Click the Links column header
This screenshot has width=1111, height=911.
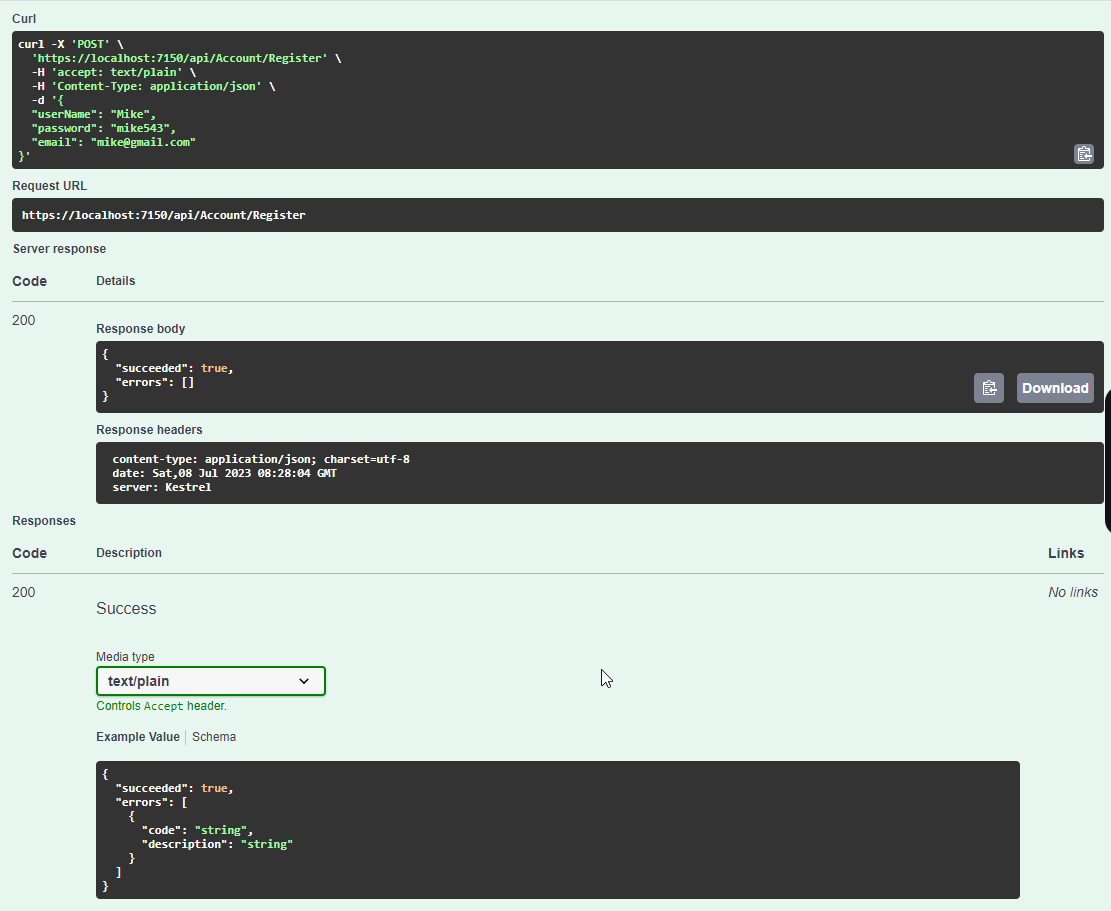(1066, 553)
